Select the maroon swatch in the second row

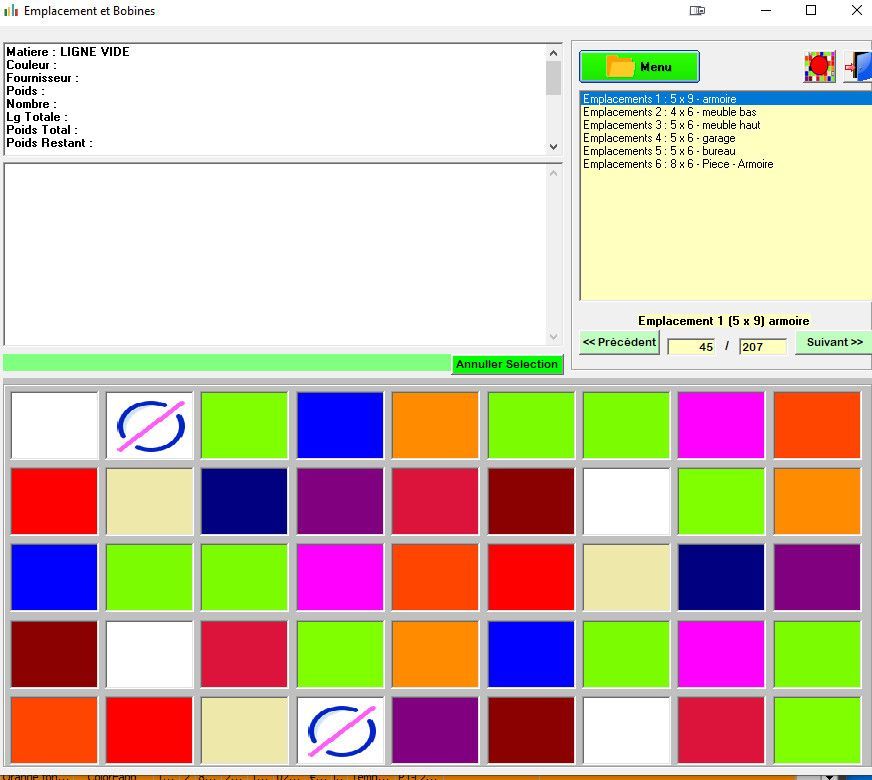(531, 501)
